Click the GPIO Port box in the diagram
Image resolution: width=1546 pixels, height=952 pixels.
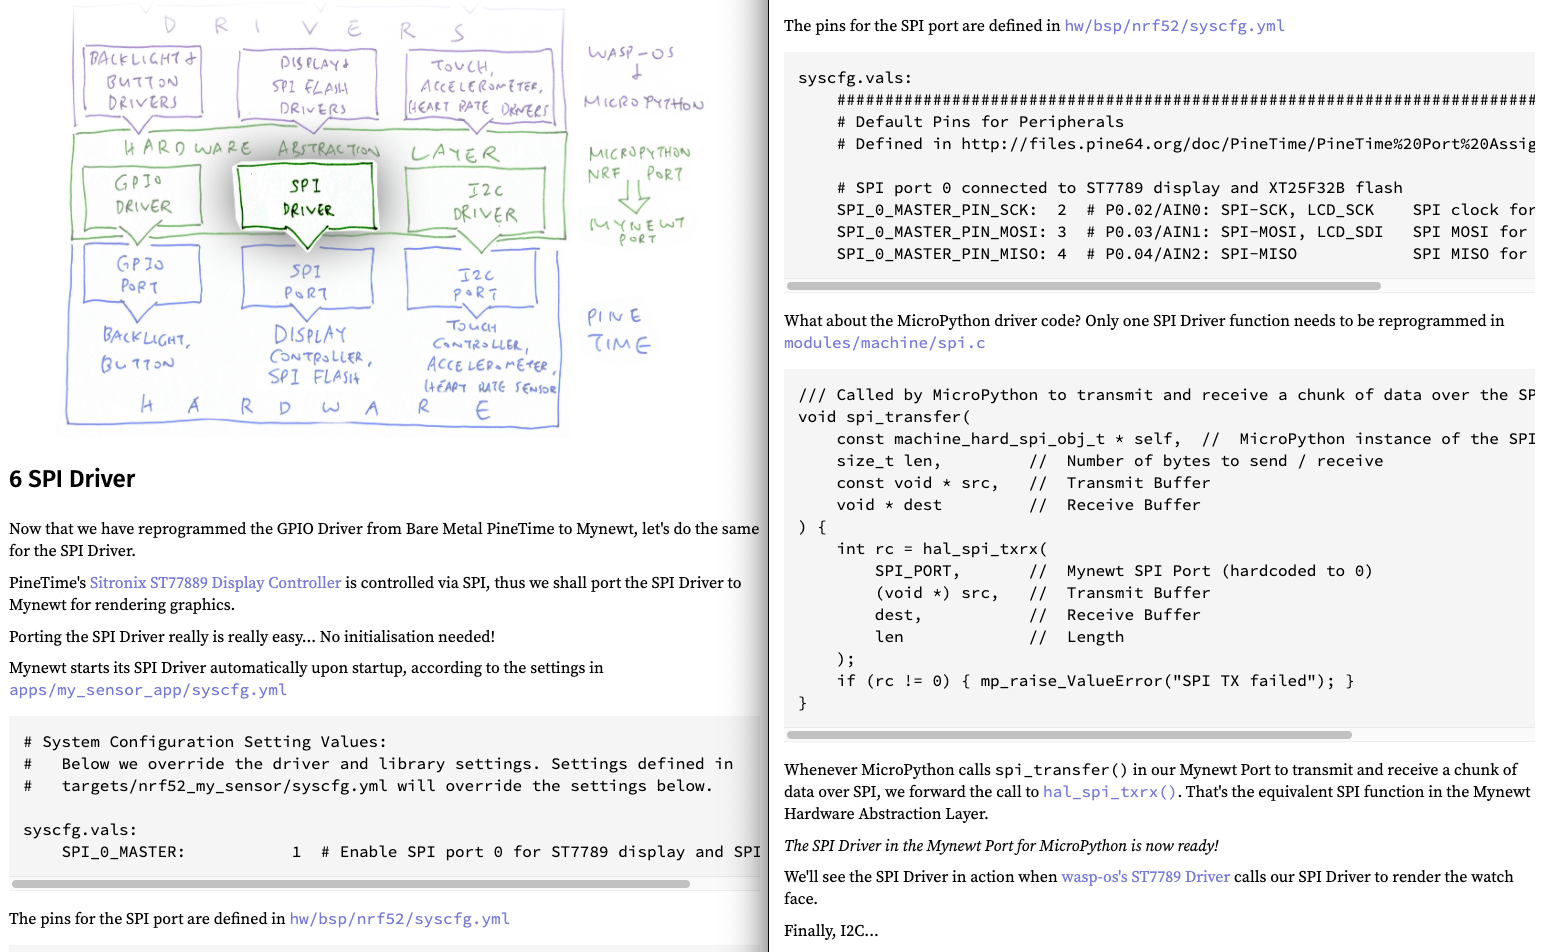[141, 274]
